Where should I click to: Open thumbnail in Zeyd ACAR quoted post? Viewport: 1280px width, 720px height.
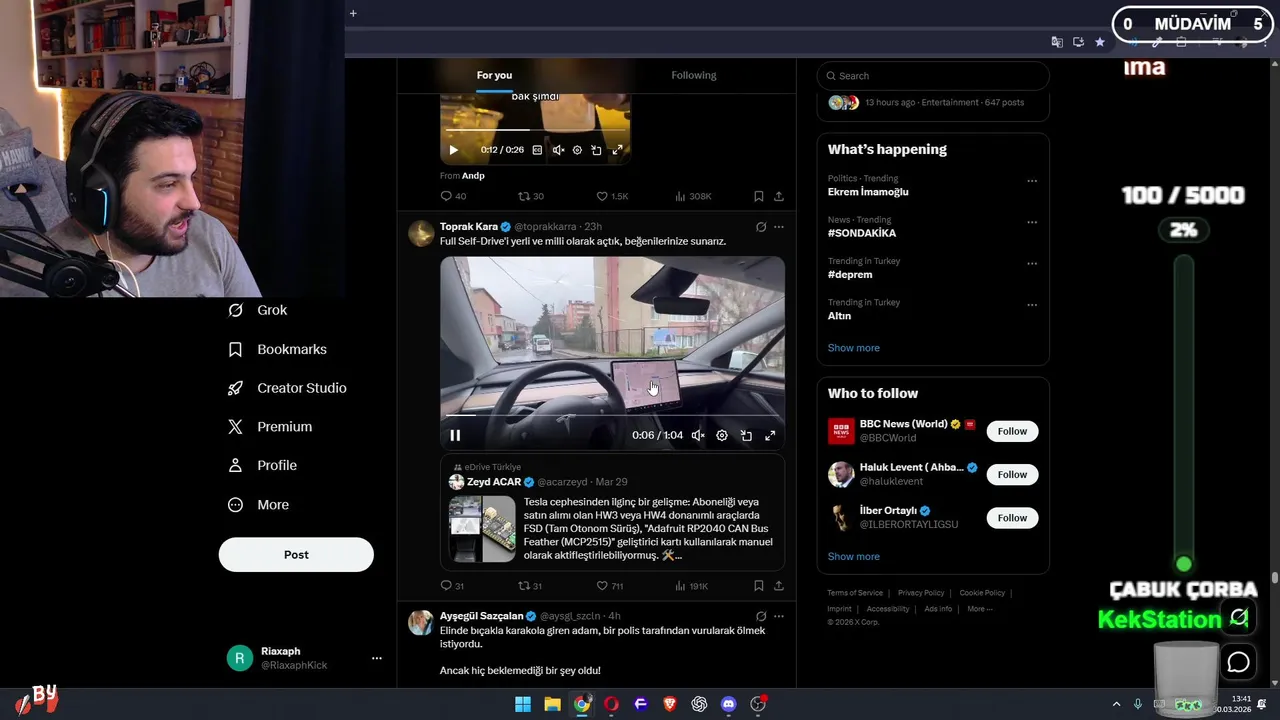click(482, 528)
